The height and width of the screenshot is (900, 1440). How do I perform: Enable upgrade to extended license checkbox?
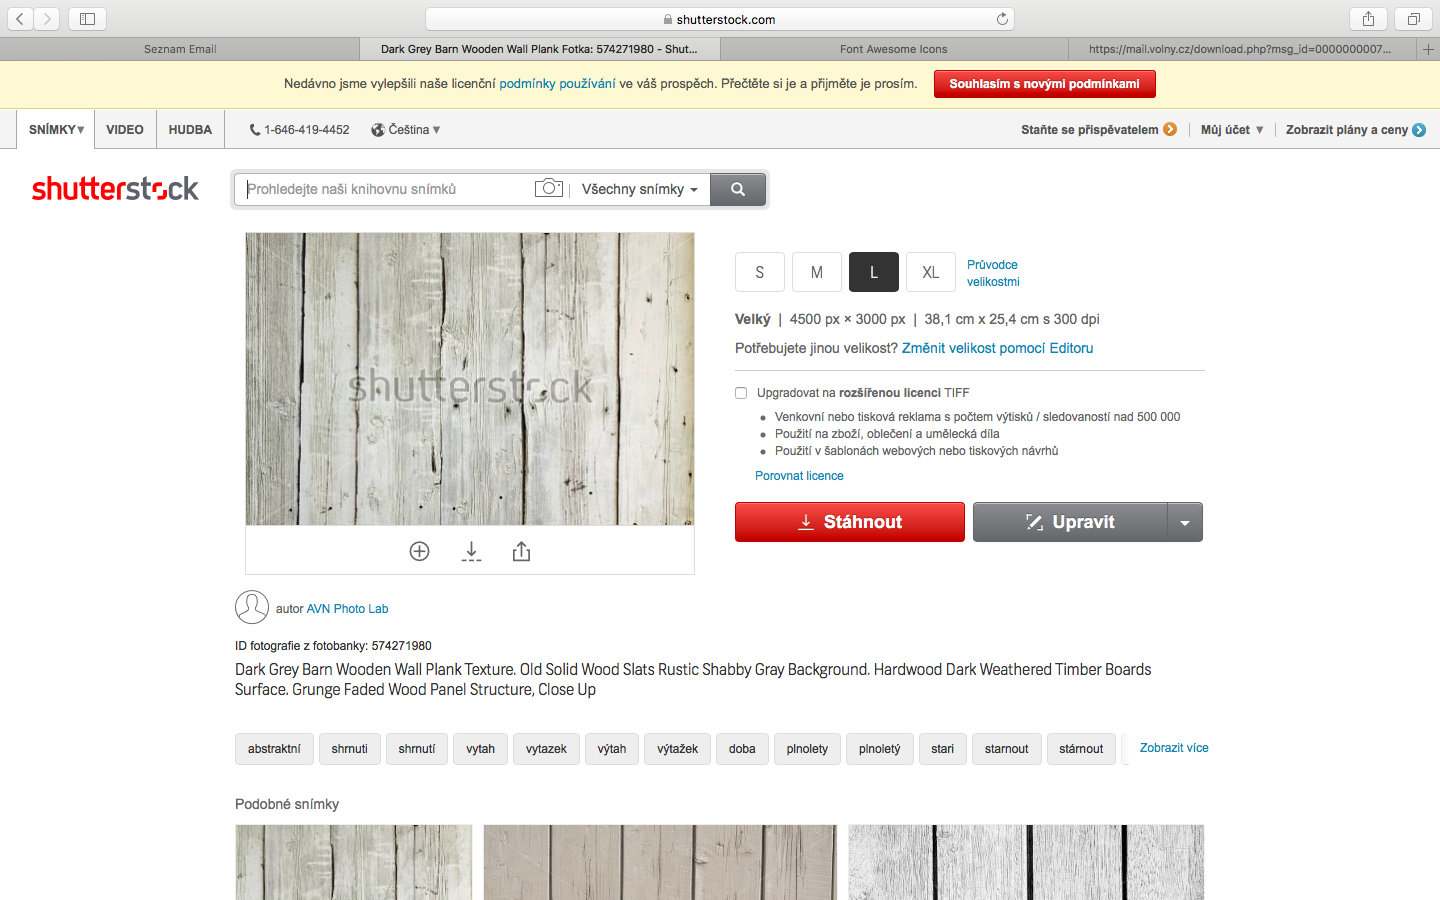[x=741, y=393]
